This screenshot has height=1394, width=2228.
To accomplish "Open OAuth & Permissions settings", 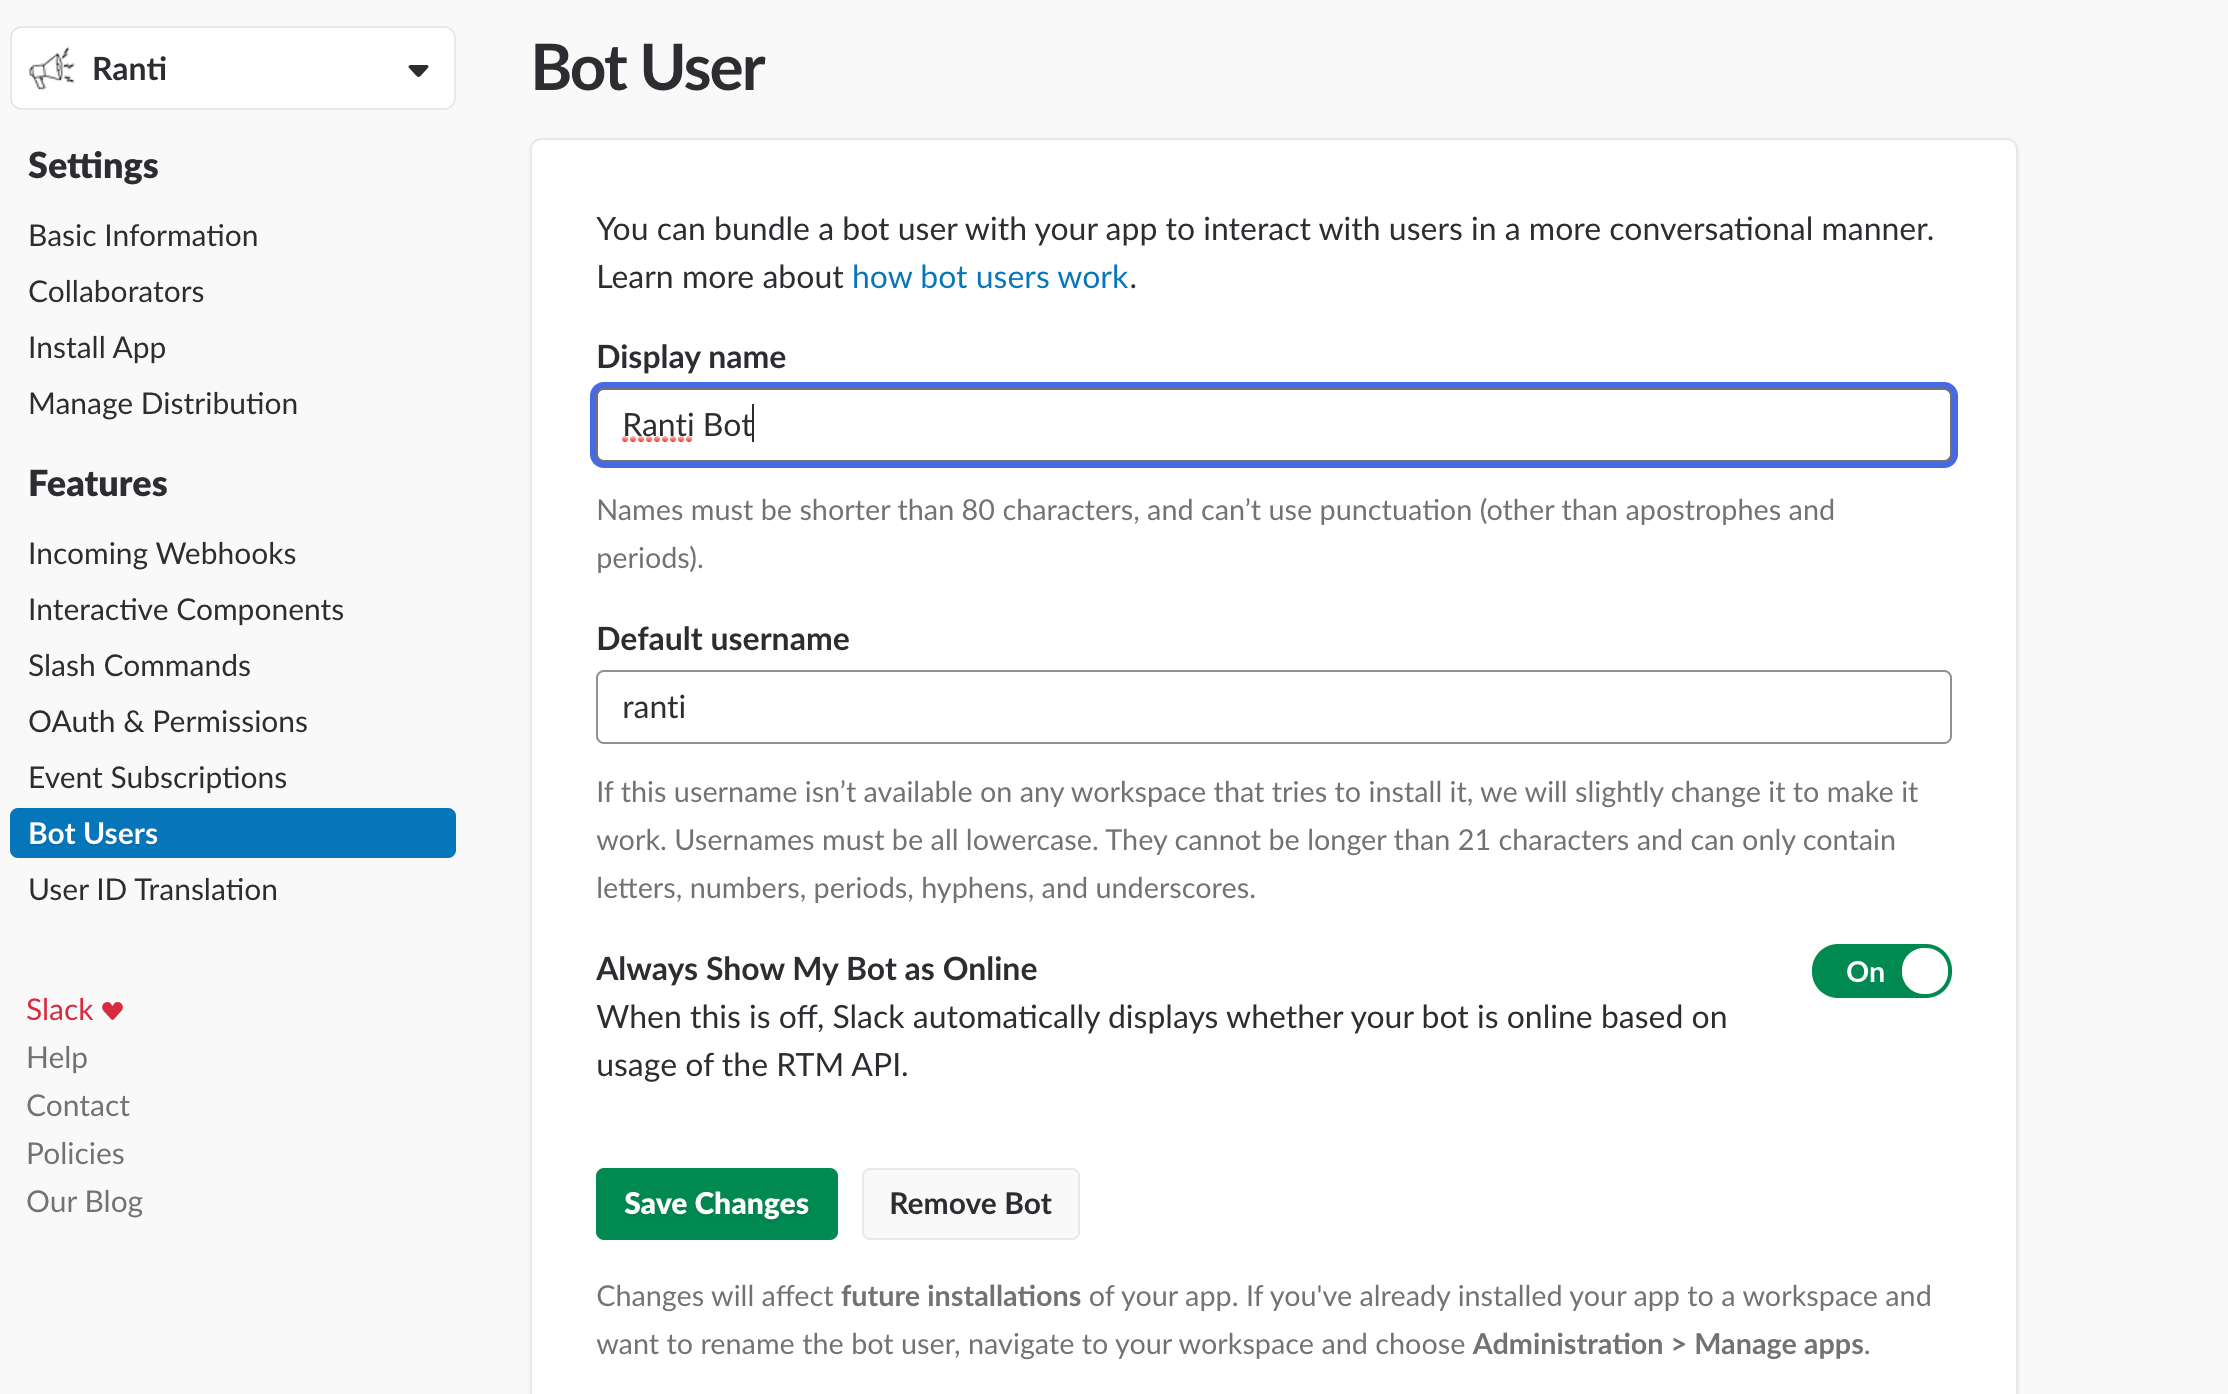I will pos(167,721).
